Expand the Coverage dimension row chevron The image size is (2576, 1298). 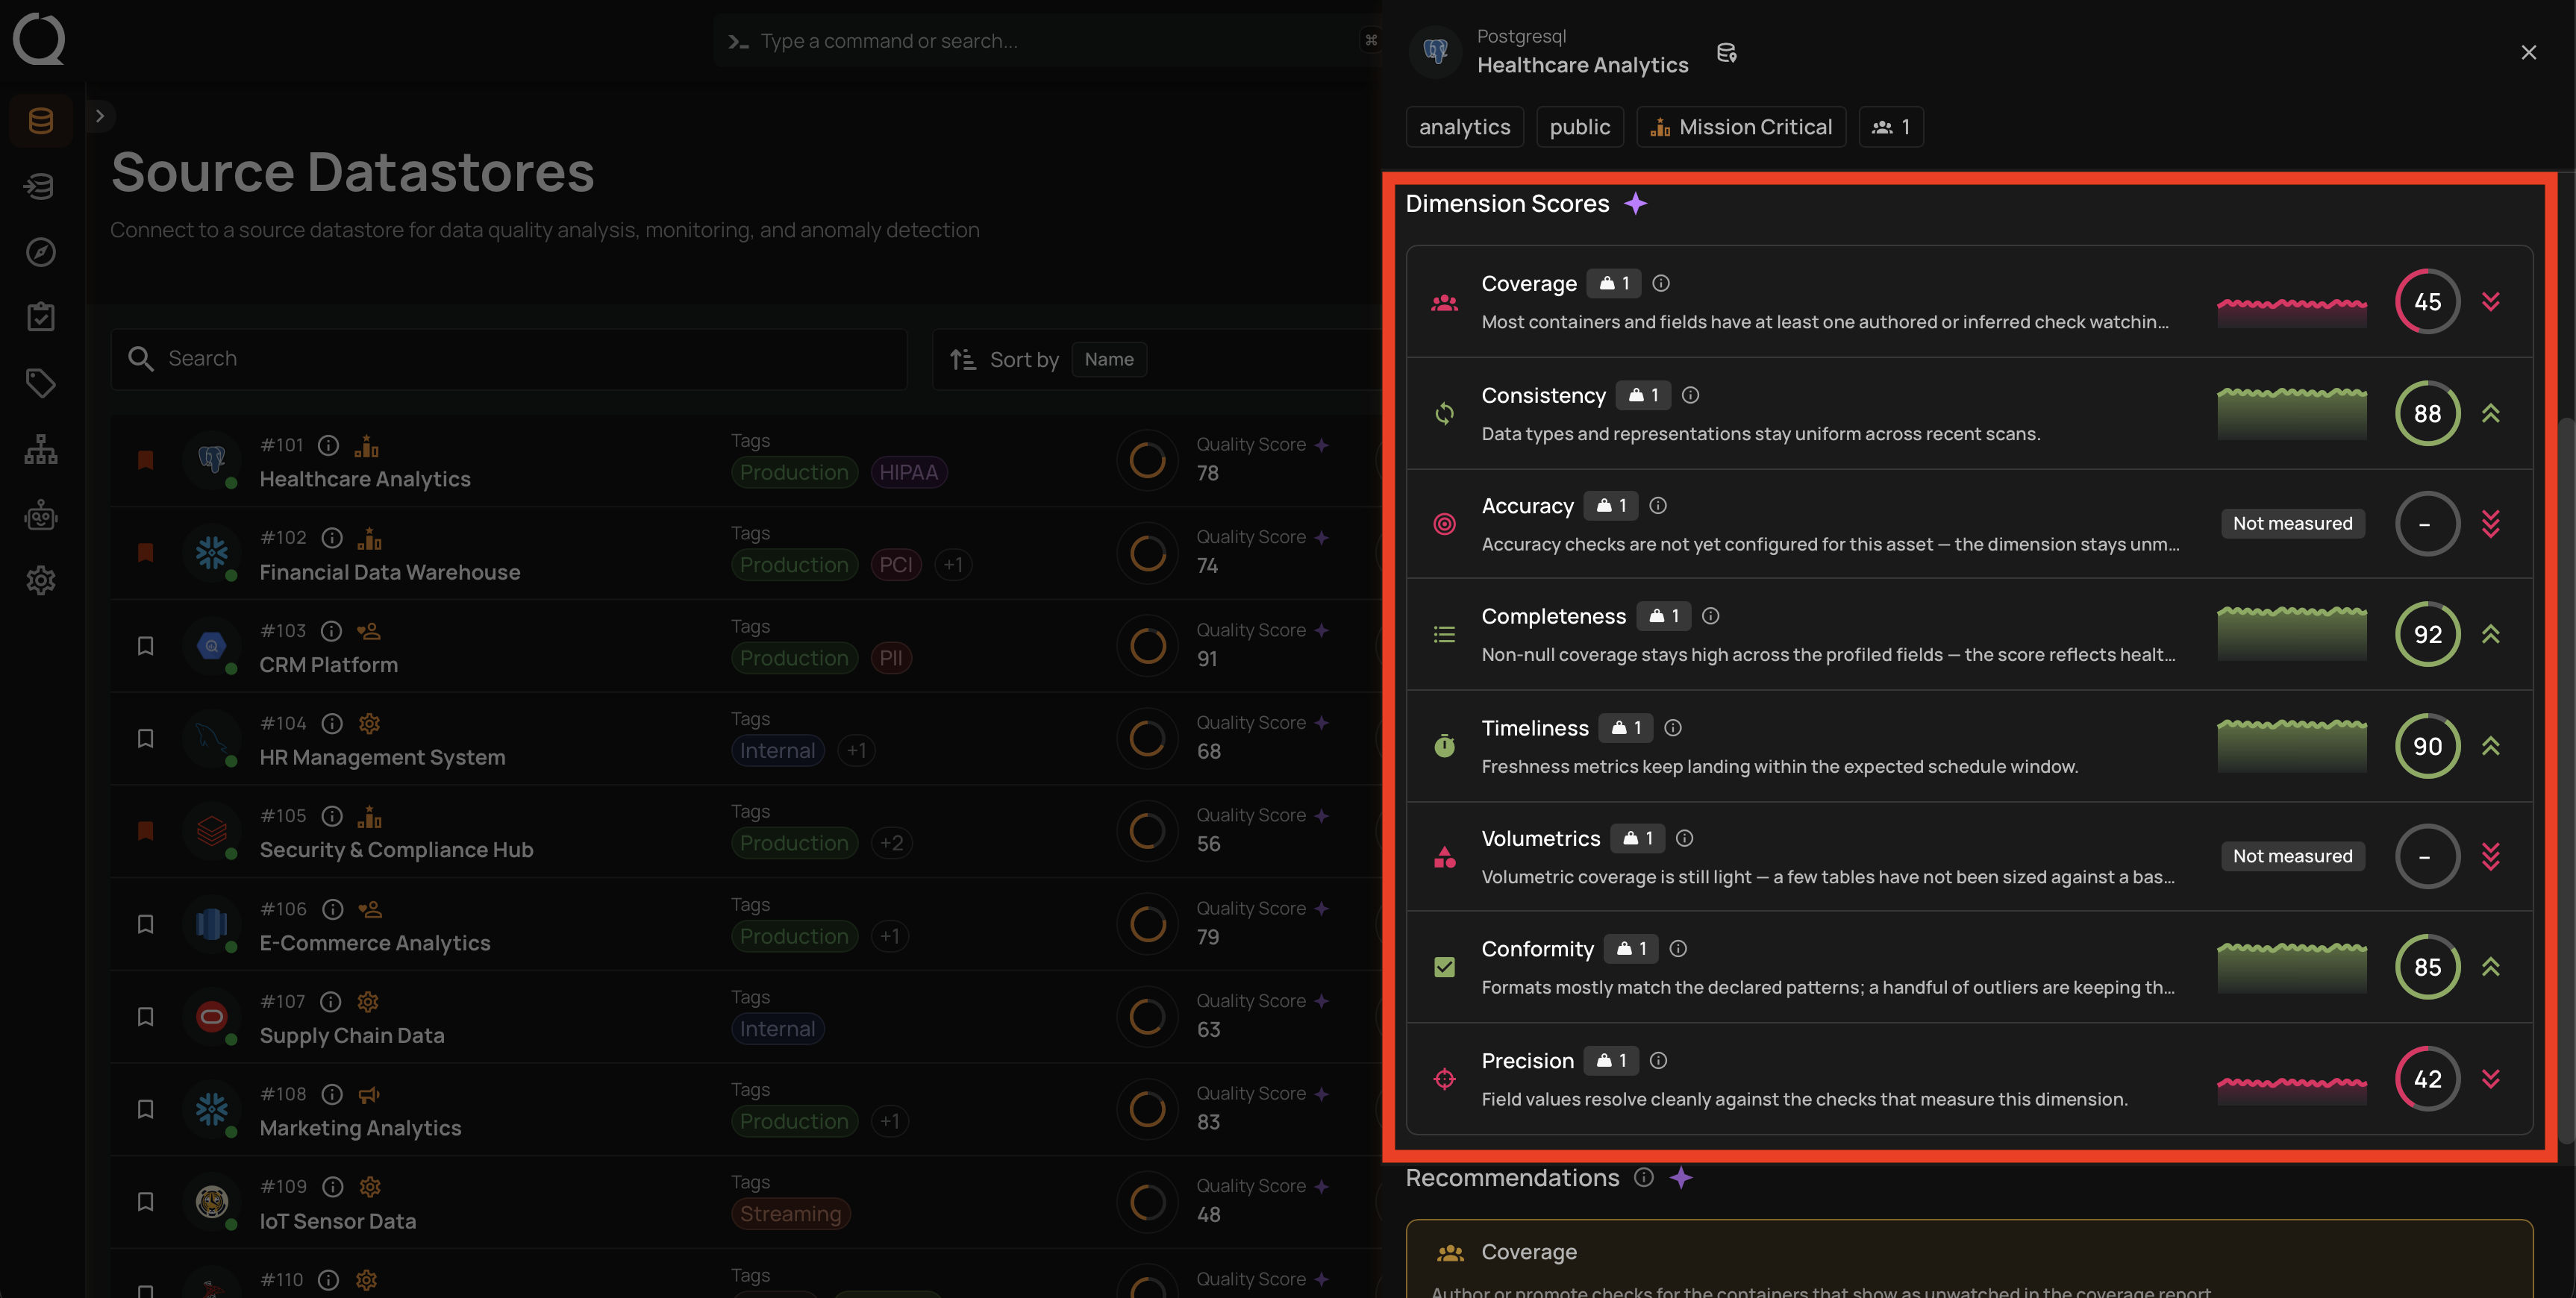(x=2491, y=302)
